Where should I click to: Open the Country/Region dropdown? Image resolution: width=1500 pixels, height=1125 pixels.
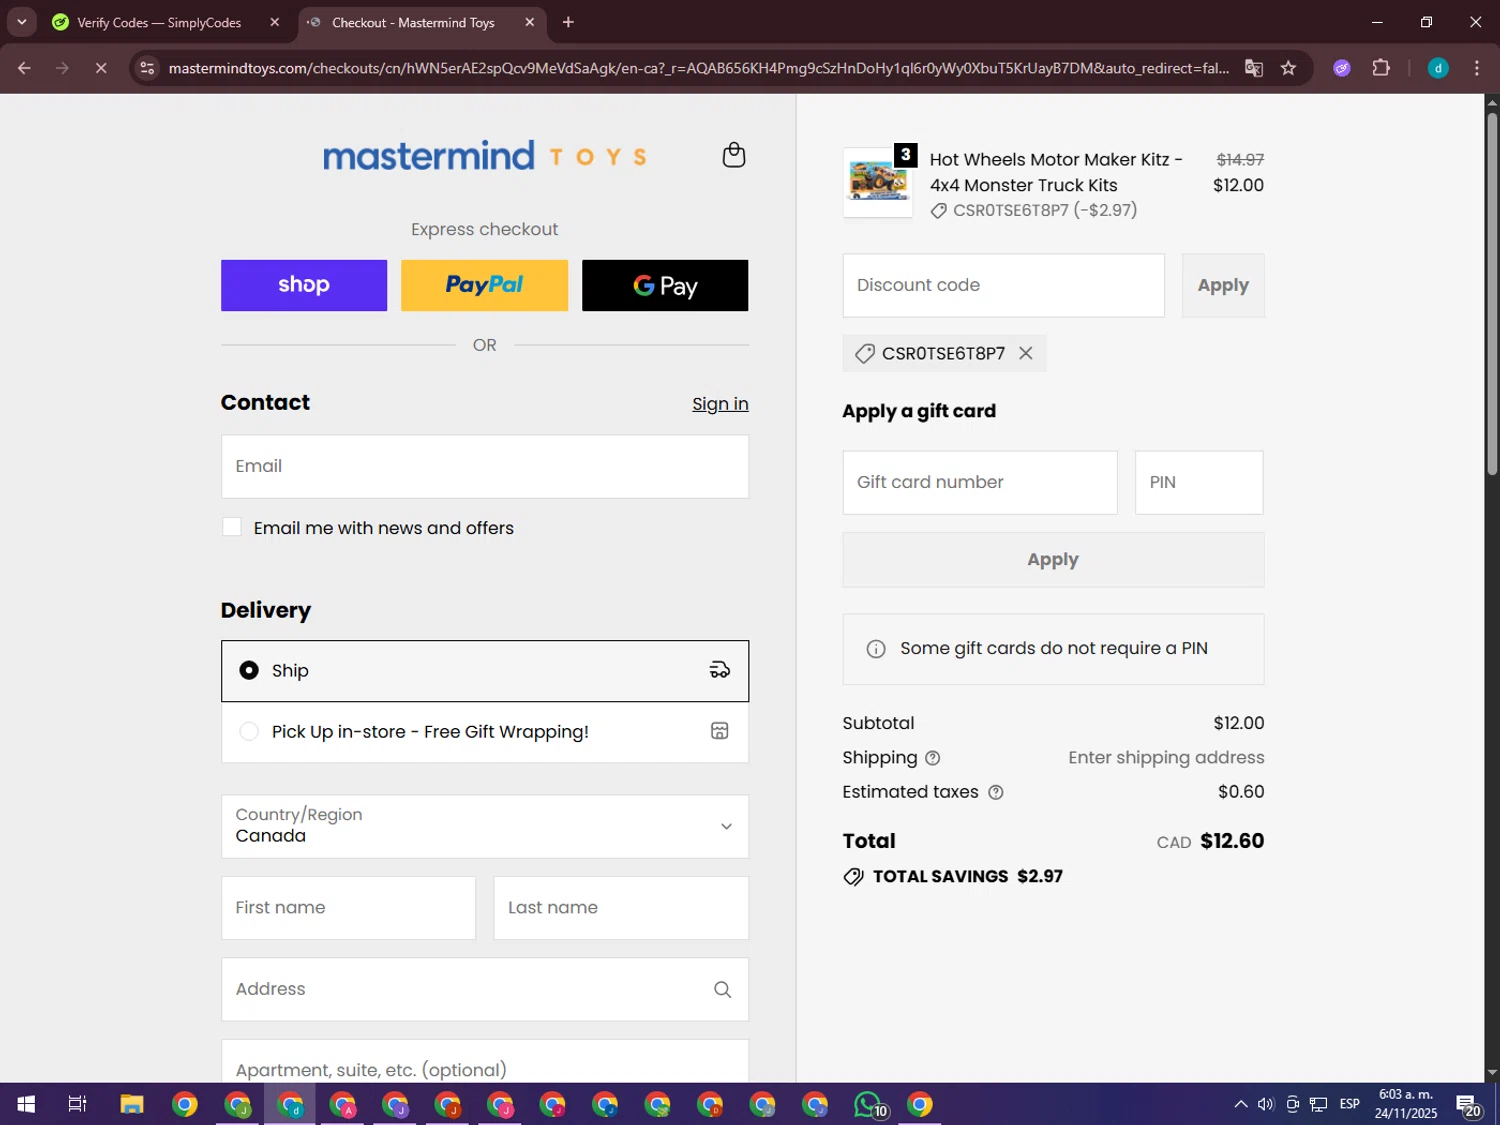[x=485, y=826]
